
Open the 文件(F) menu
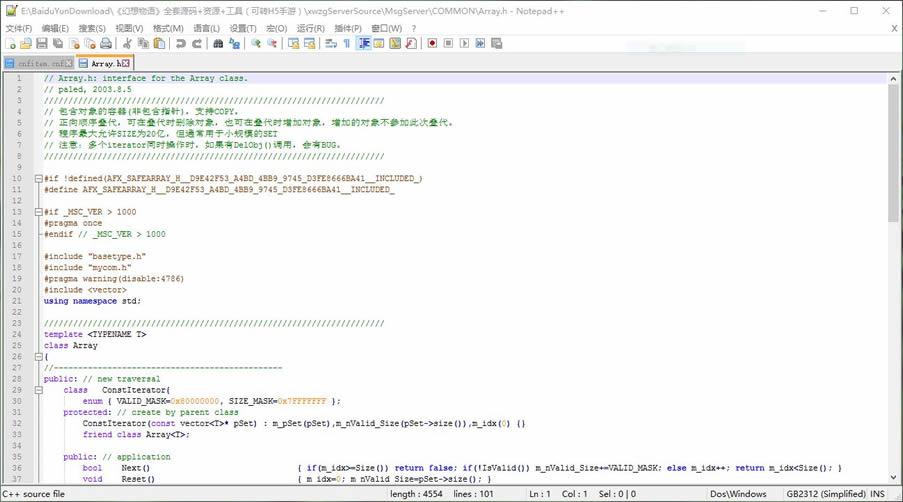click(x=19, y=28)
